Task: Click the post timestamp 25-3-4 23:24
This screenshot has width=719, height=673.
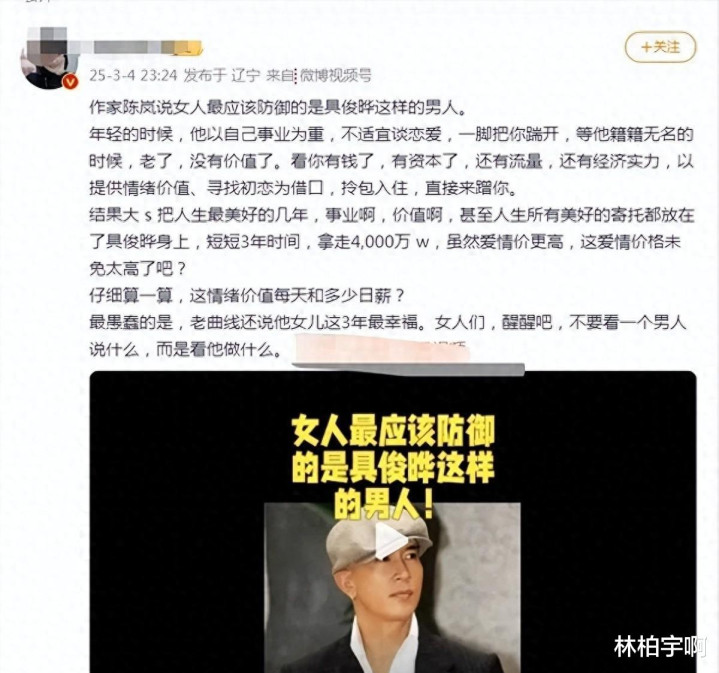Action: [x=133, y=75]
